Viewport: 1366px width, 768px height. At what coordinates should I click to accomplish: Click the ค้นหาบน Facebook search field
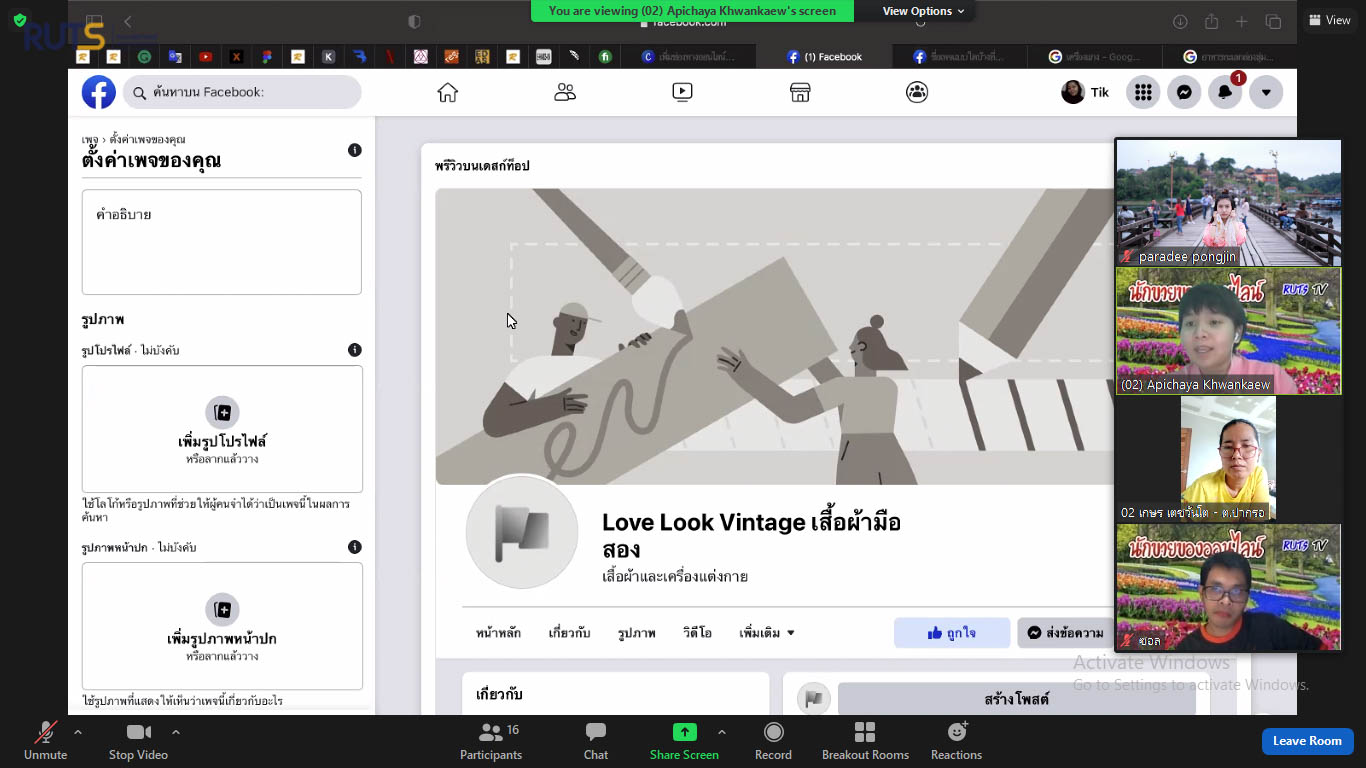pyautogui.click(x=242, y=92)
